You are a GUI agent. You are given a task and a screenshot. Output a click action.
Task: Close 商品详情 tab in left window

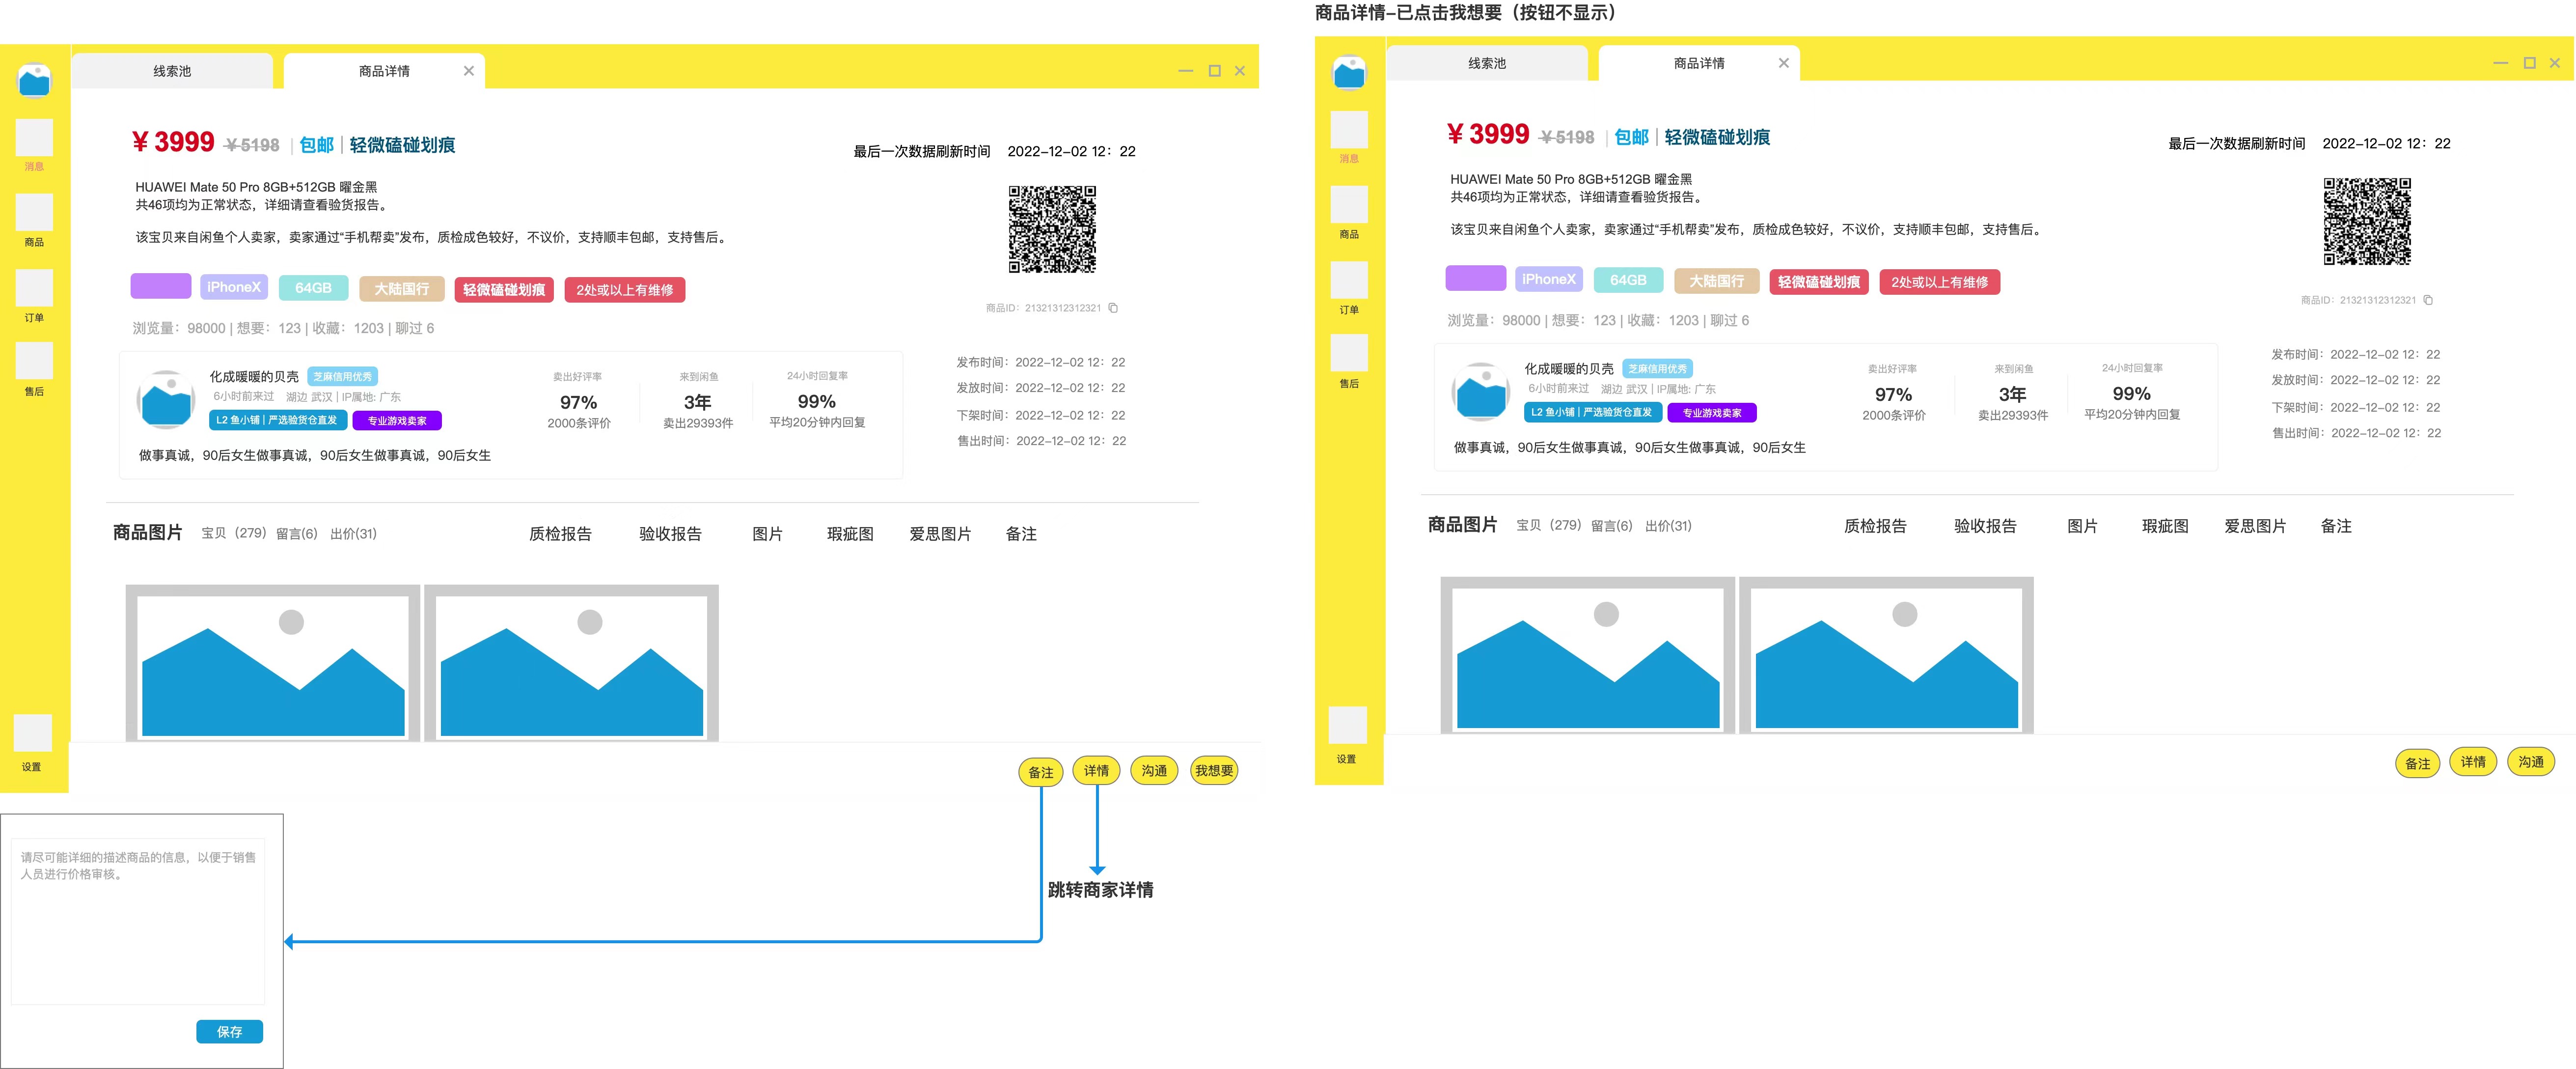click(x=469, y=71)
